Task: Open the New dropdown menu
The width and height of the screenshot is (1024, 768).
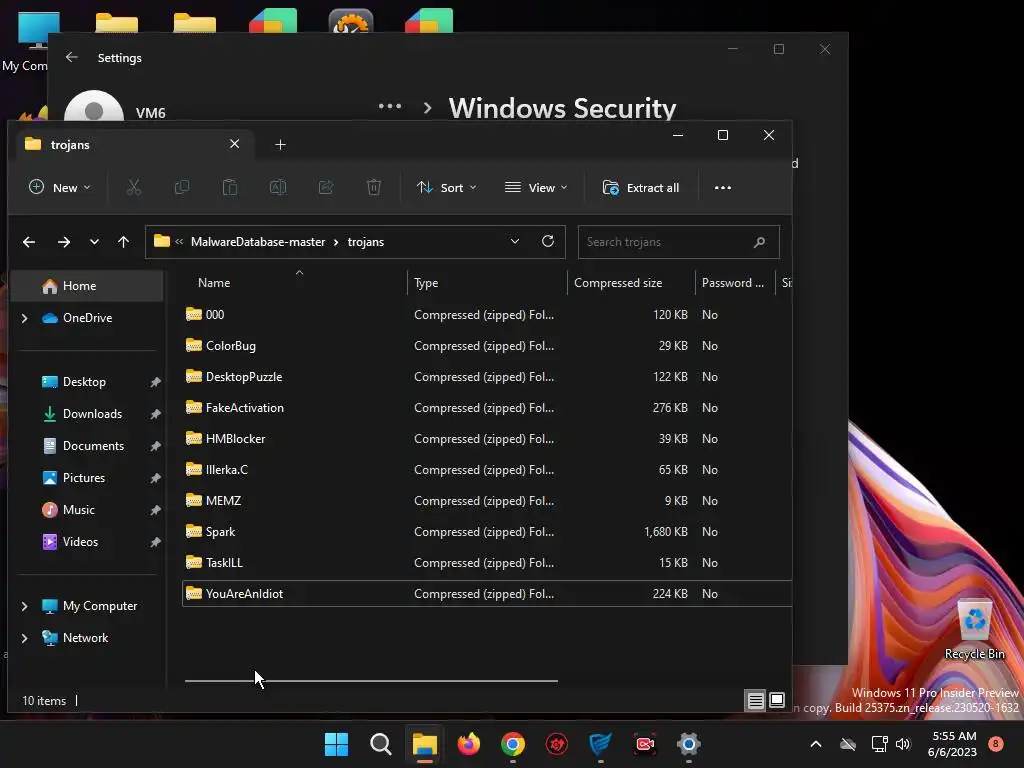Action: coord(59,187)
